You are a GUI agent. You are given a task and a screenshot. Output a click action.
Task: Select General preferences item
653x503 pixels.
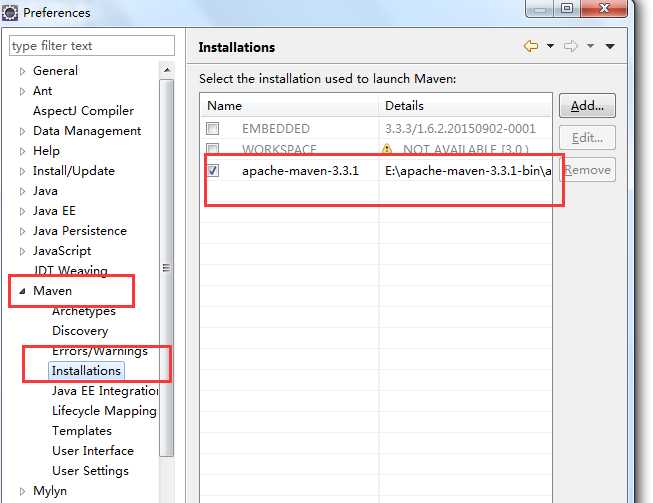(x=55, y=71)
